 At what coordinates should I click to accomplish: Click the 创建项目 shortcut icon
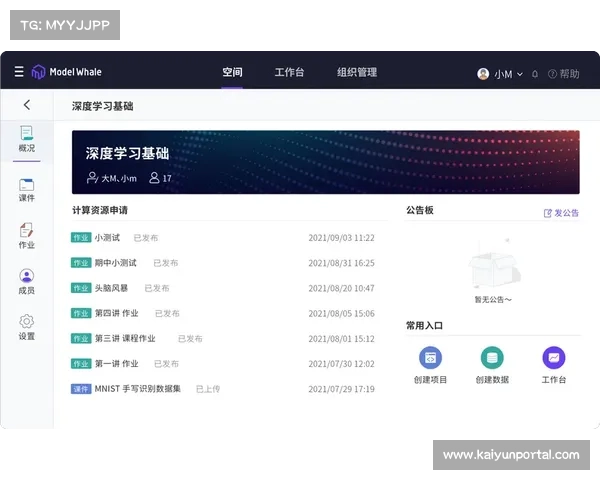tap(430, 358)
